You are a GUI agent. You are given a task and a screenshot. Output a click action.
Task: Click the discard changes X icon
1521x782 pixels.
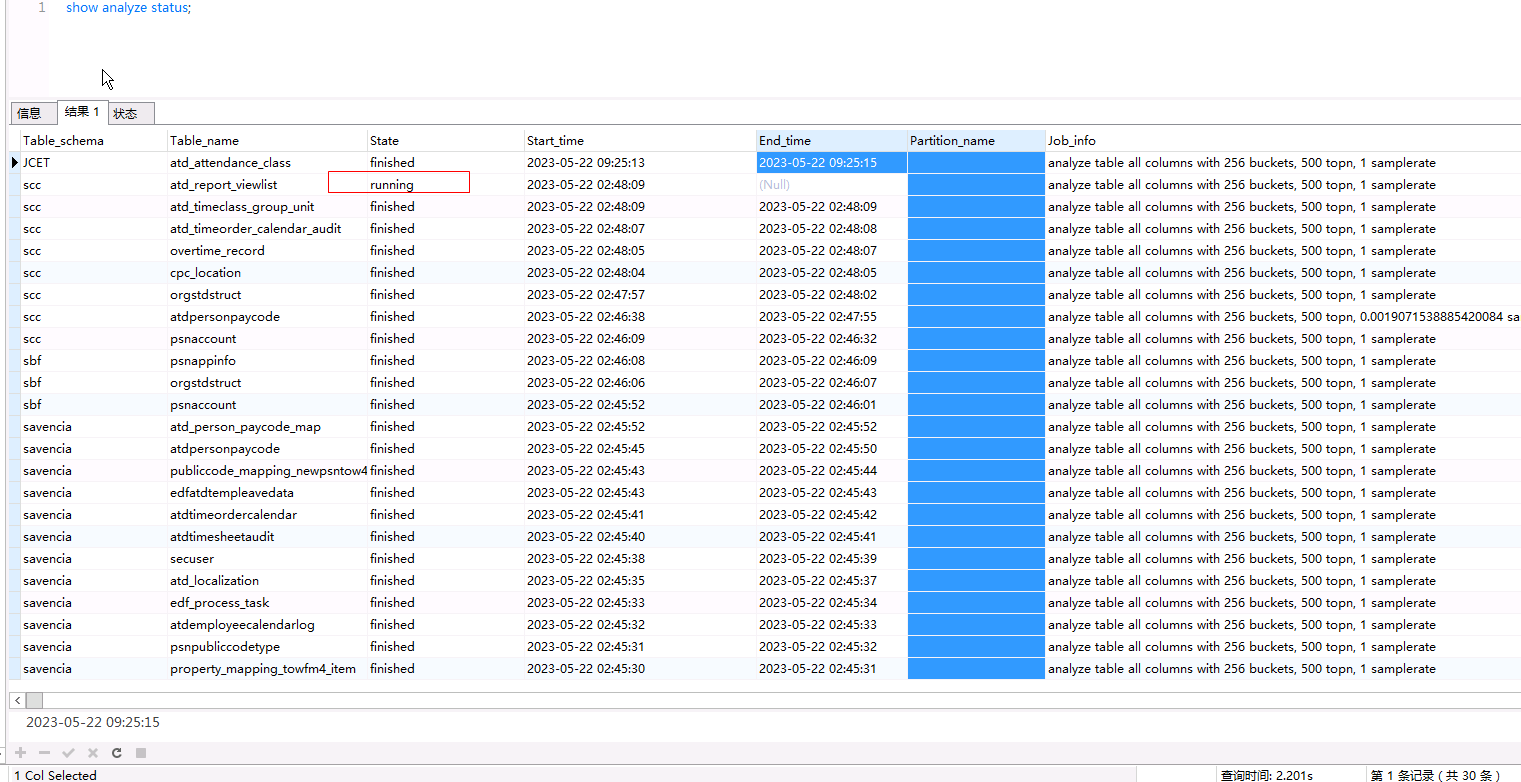pos(93,753)
